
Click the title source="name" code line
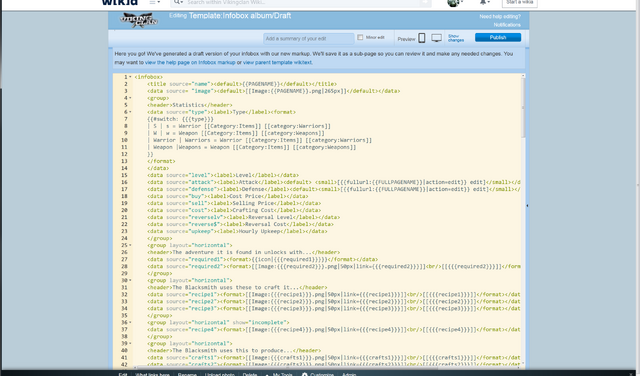[x=242, y=84]
